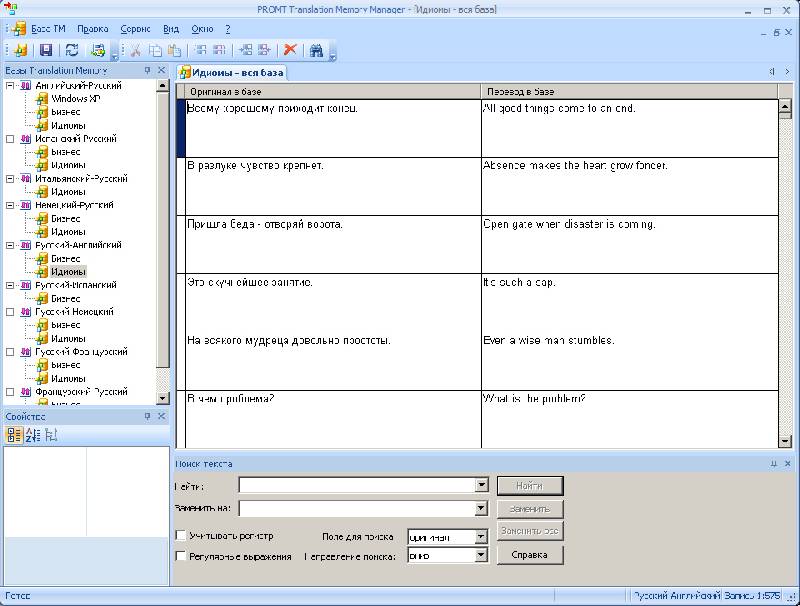Open the Поле для поиска dropdown
The width and height of the screenshot is (800, 606).
coord(481,537)
